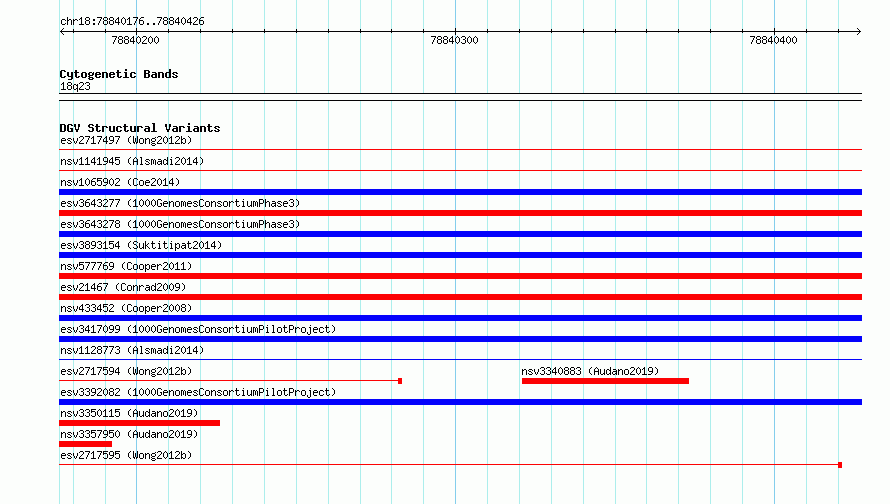Click nsv433452 (Cooper2008) label
This screenshot has width=890, height=504.
pyautogui.click(x=126, y=308)
